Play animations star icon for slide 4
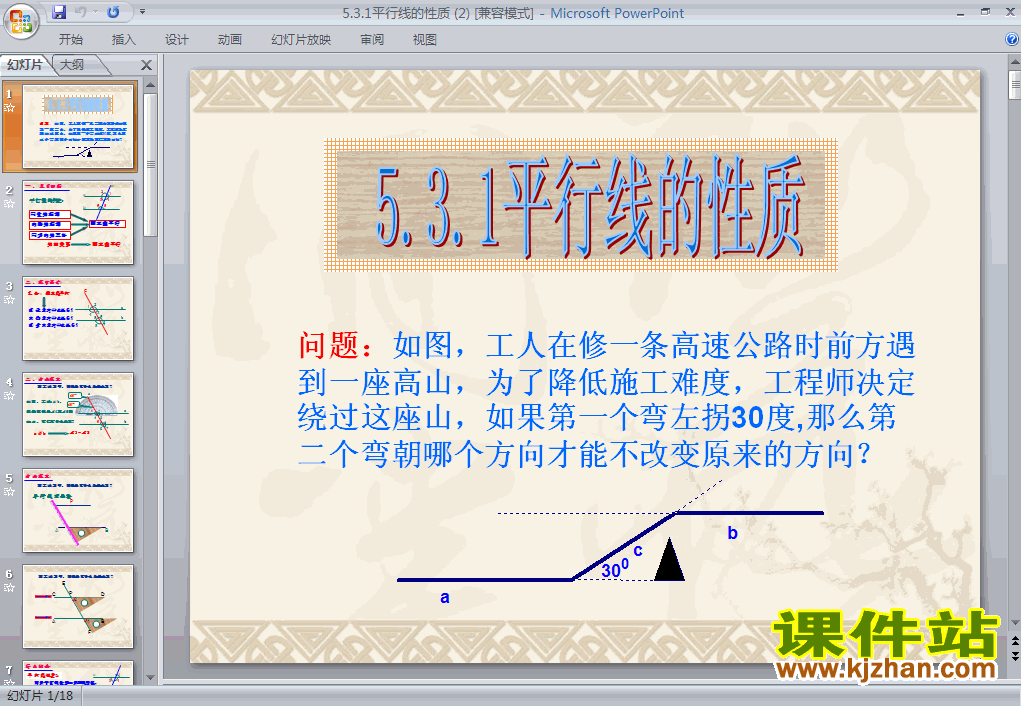 [9, 395]
